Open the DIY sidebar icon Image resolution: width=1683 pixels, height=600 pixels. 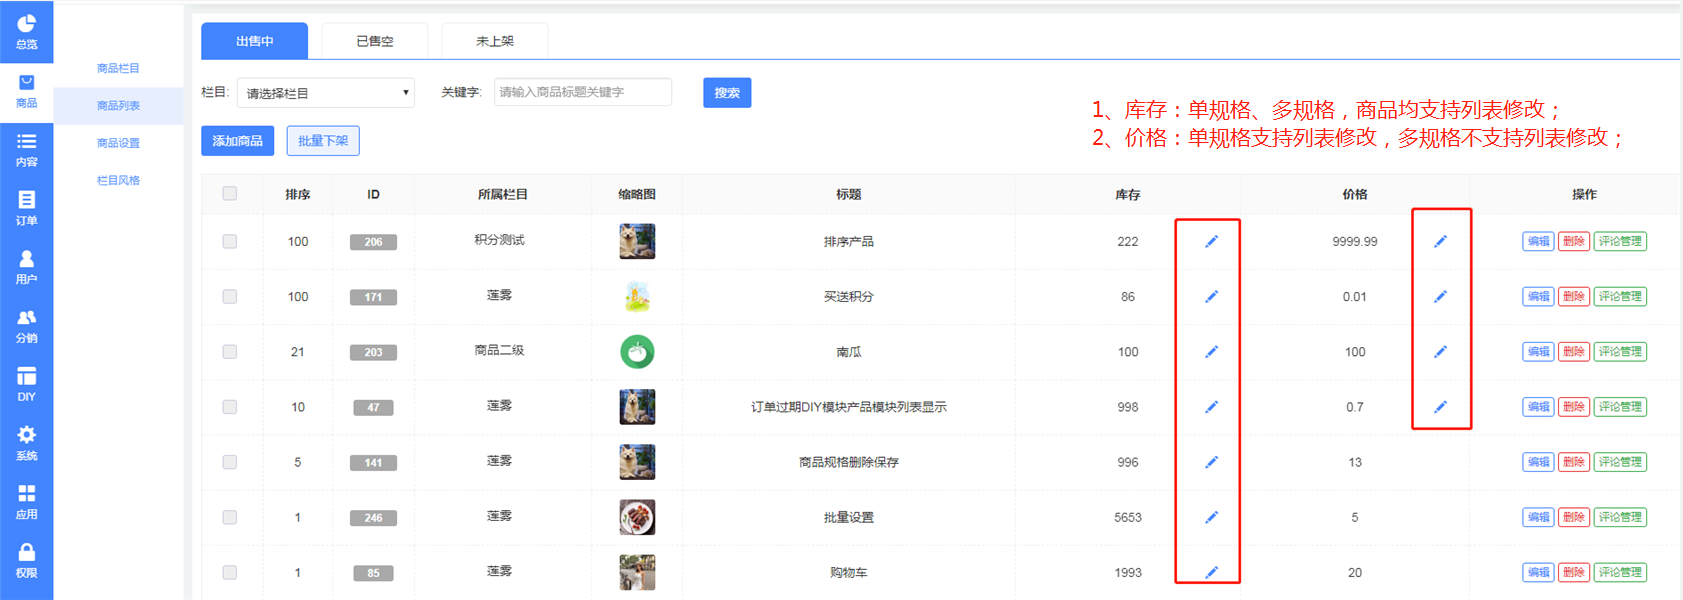pyautogui.click(x=26, y=384)
